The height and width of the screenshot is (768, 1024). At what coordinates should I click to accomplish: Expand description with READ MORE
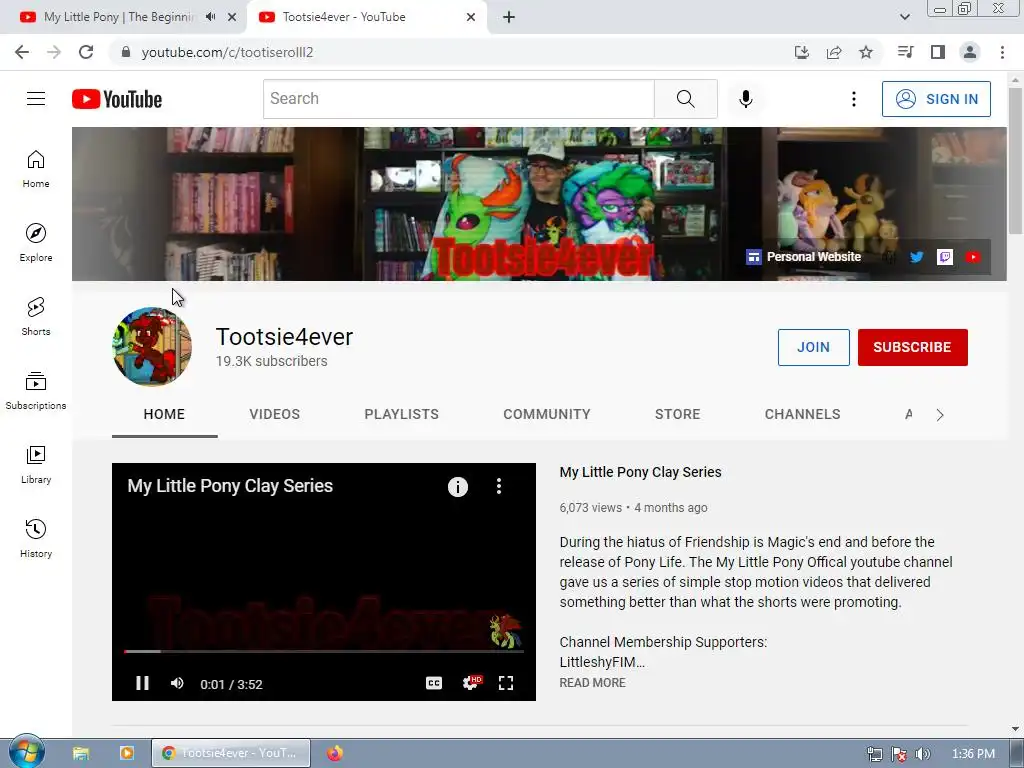point(592,682)
